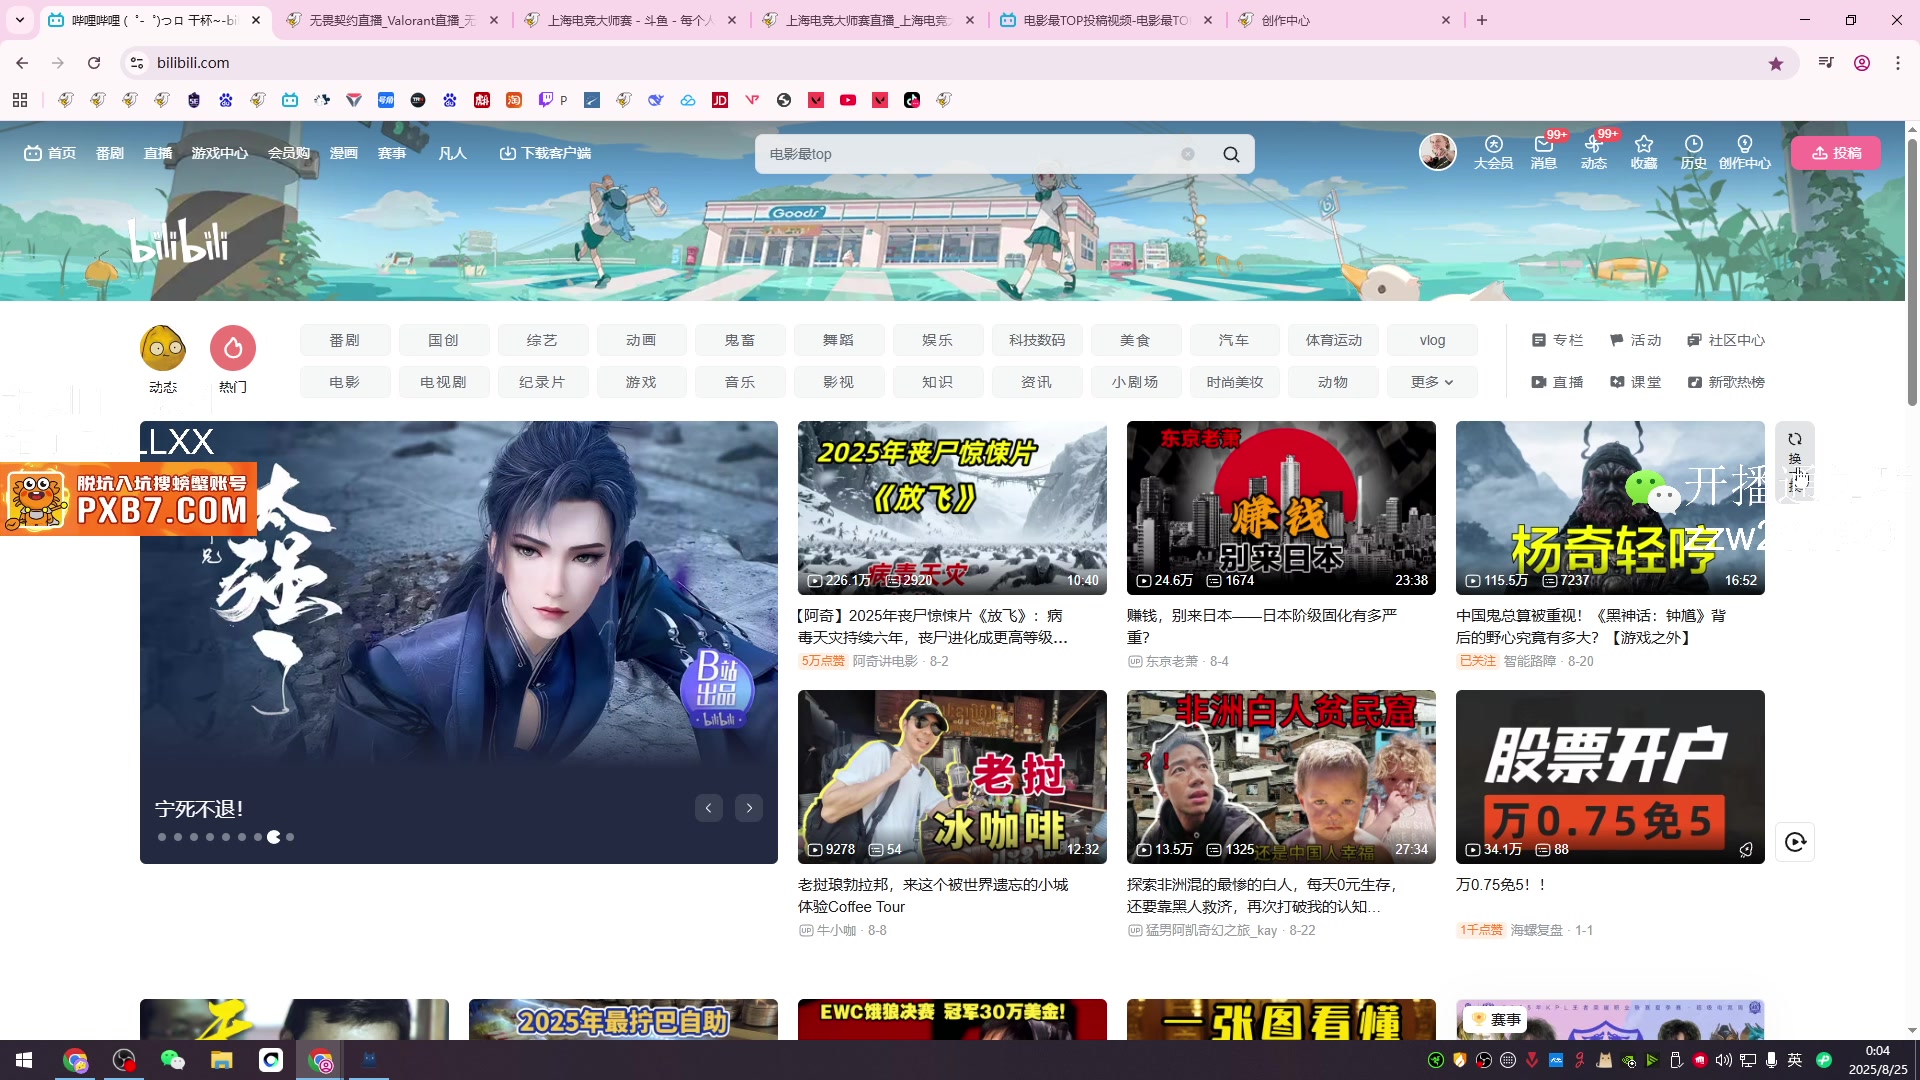Open the 大会员 membership icon

(1493, 152)
